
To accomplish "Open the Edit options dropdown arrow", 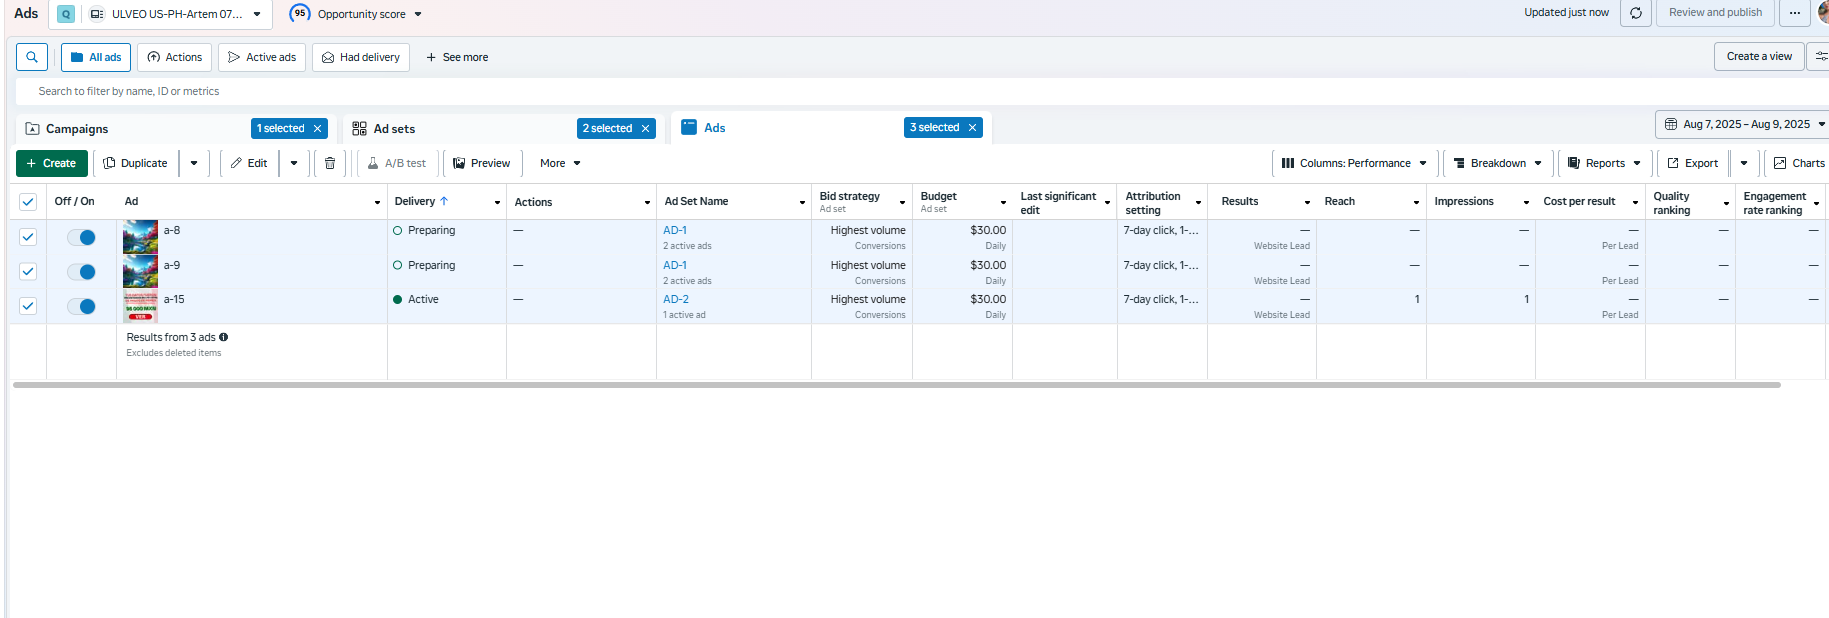I will click(294, 163).
